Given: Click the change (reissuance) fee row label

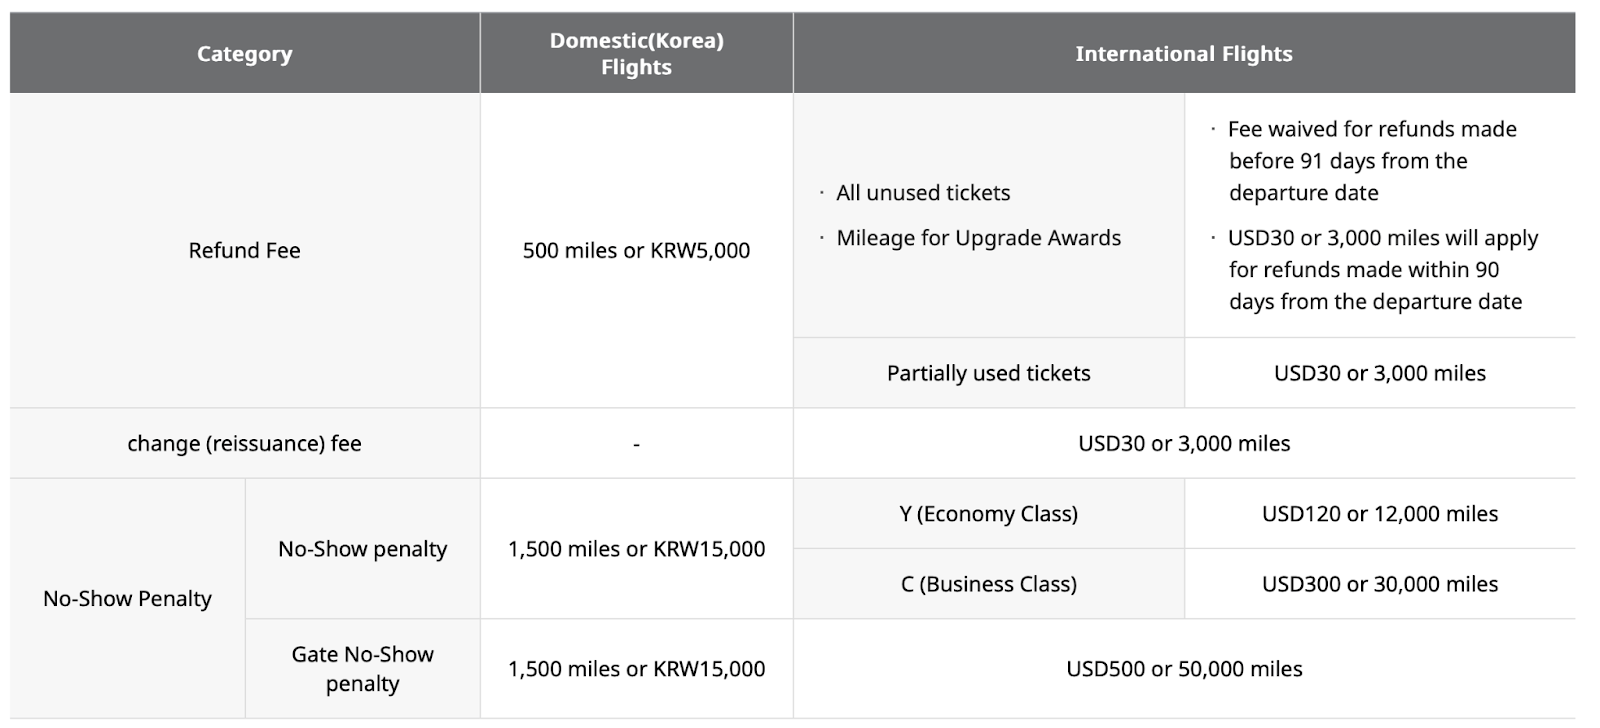Looking at the screenshot, I should click(x=244, y=443).
